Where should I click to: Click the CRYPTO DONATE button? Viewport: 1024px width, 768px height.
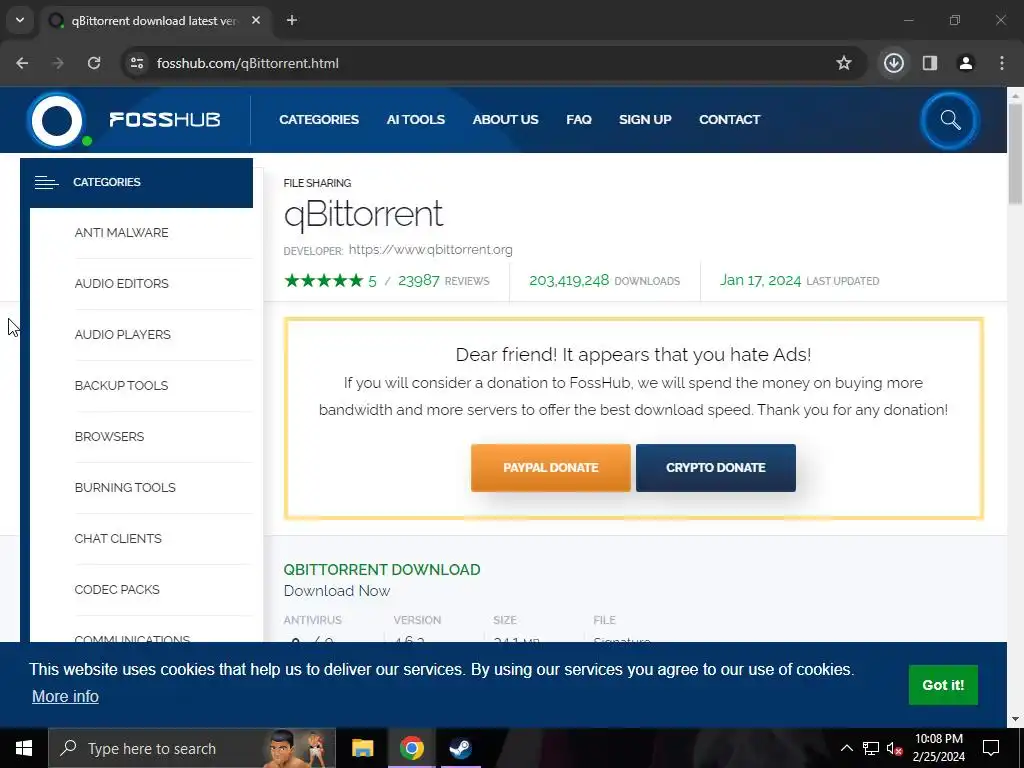pyautogui.click(x=716, y=468)
